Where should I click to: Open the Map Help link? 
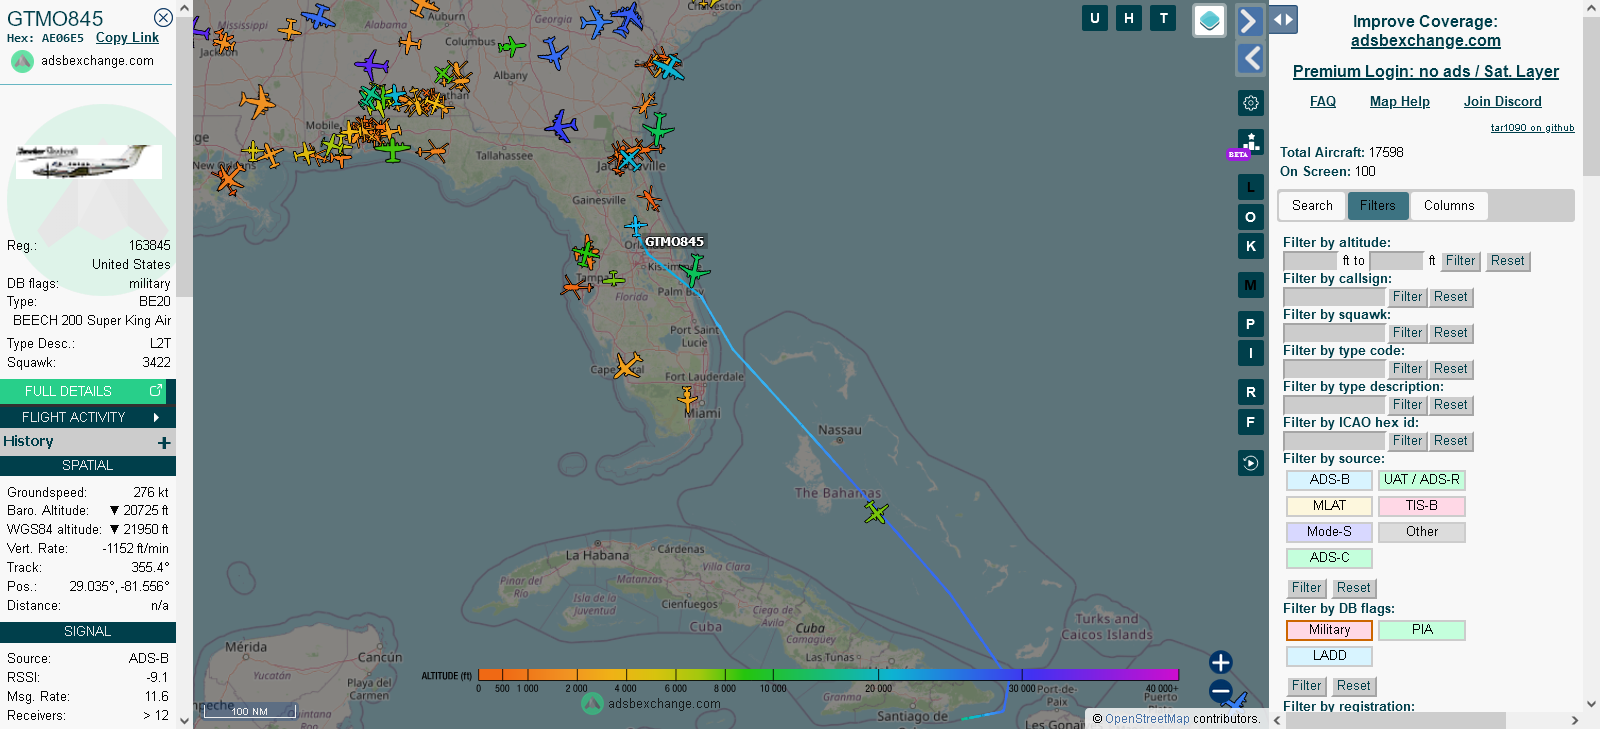point(1400,102)
